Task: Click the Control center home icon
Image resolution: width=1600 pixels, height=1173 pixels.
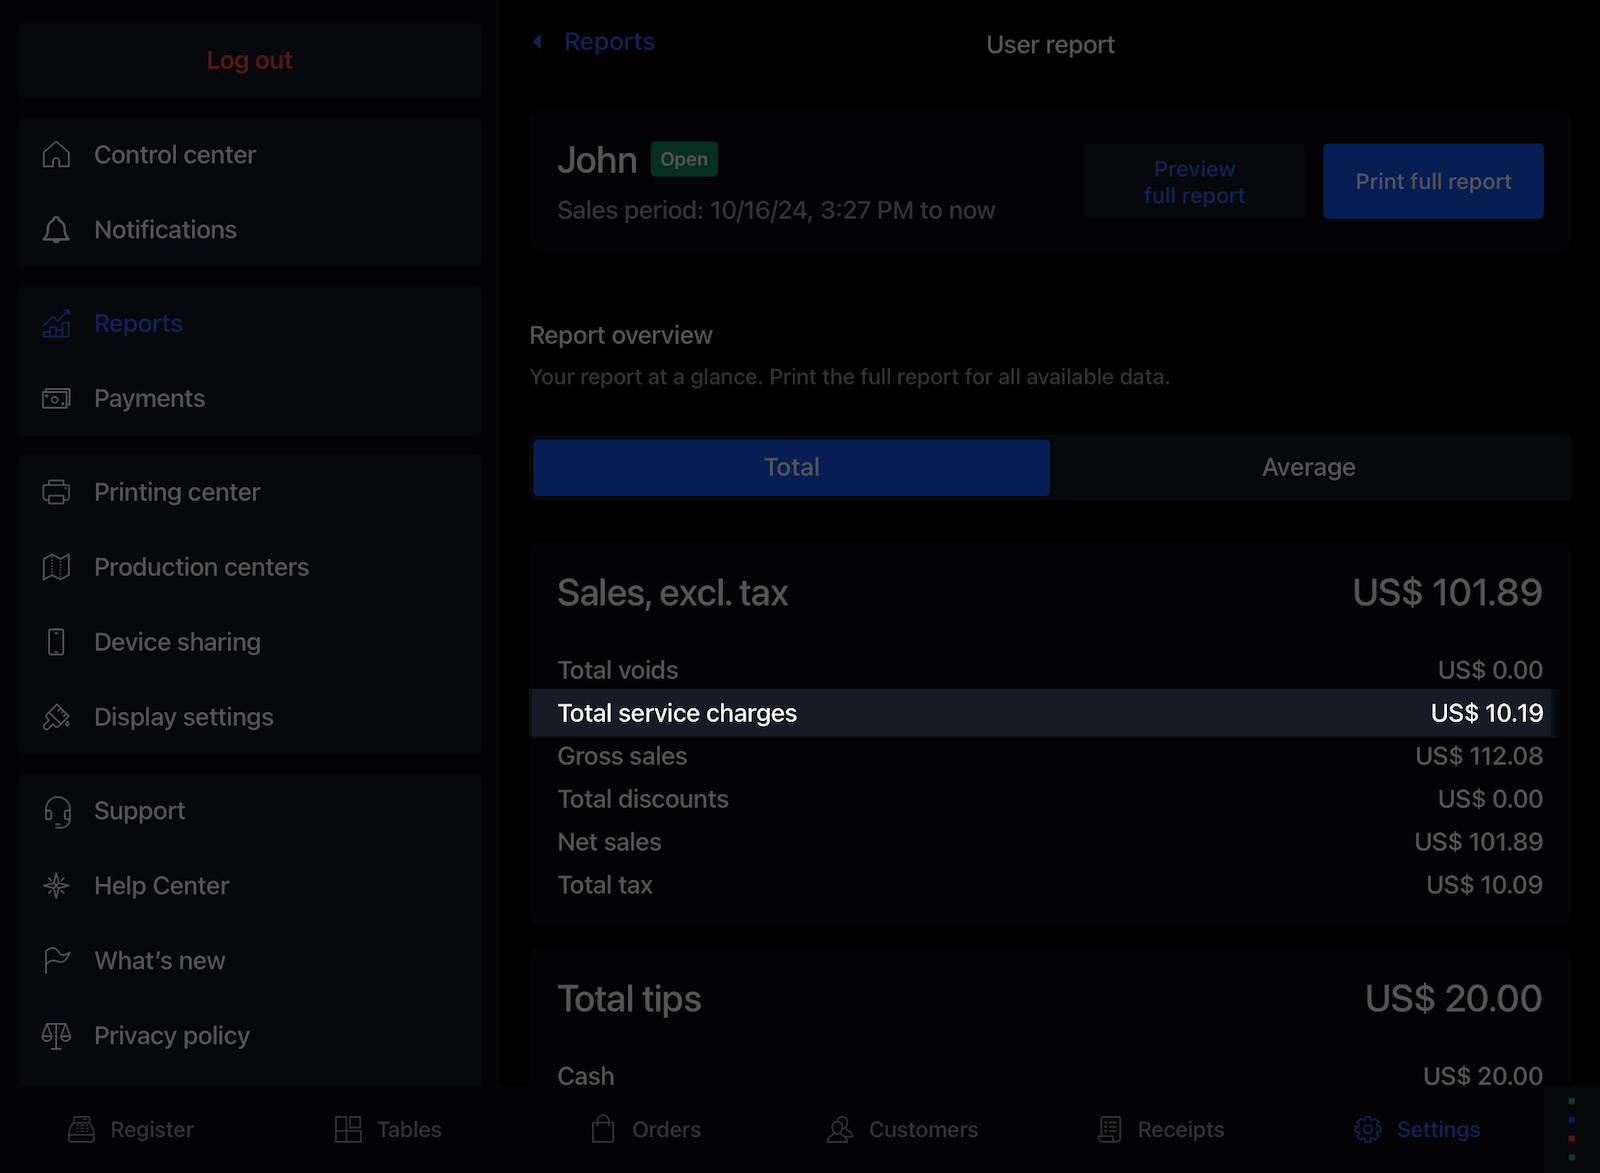Action: click(57, 155)
